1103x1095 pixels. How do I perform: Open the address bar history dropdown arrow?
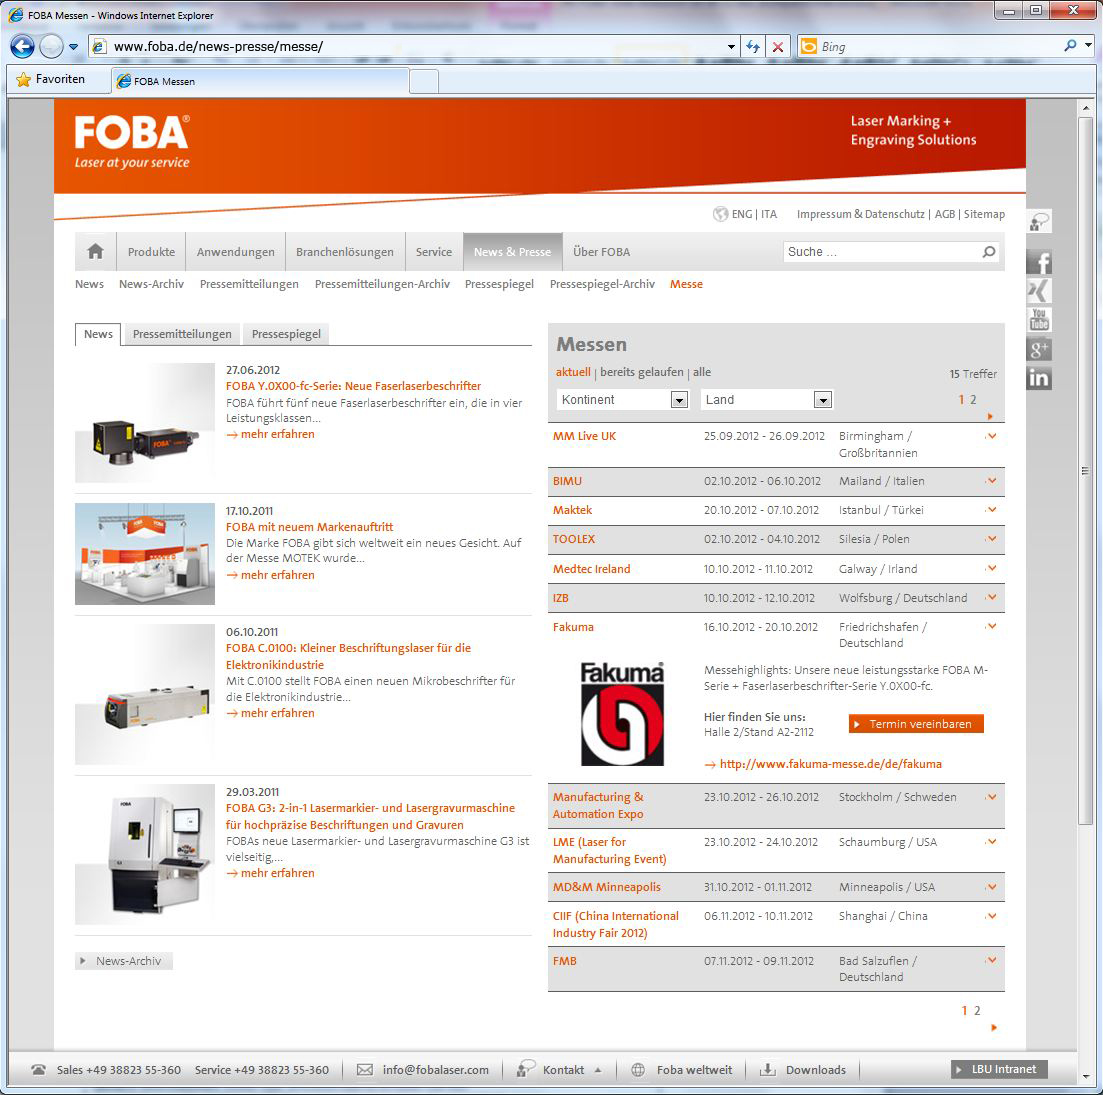731,46
